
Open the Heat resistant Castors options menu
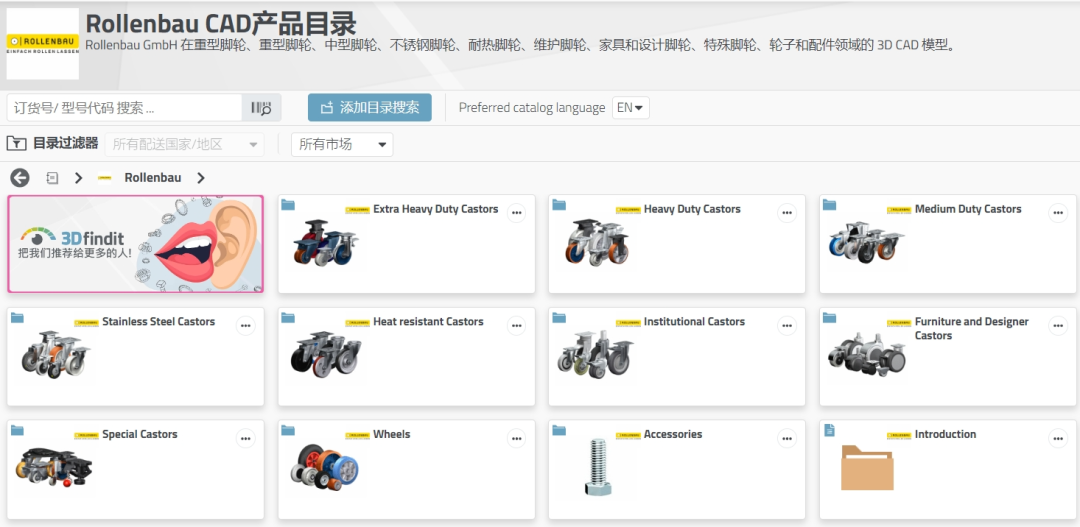(517, 326)
